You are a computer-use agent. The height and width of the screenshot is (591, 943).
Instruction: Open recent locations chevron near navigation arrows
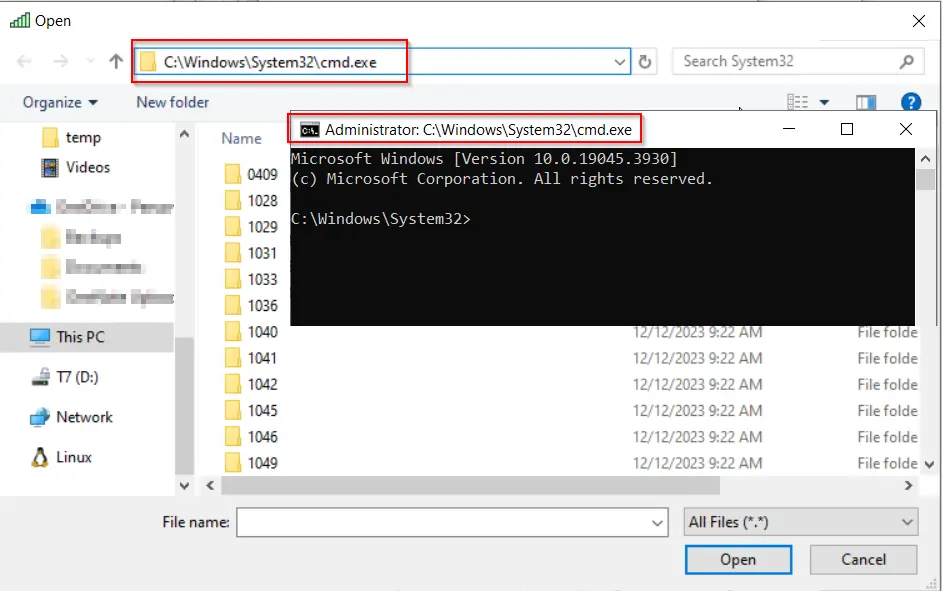coord(90,61)
